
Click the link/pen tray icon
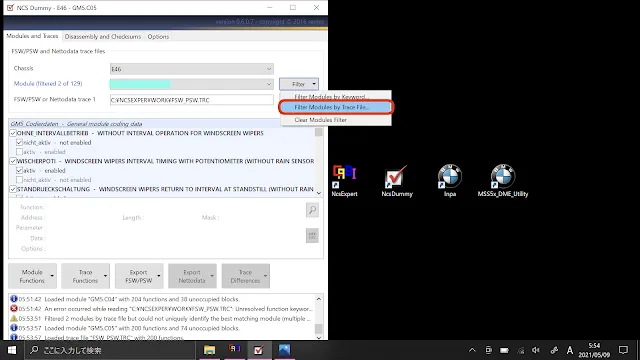tap(554, 350)
